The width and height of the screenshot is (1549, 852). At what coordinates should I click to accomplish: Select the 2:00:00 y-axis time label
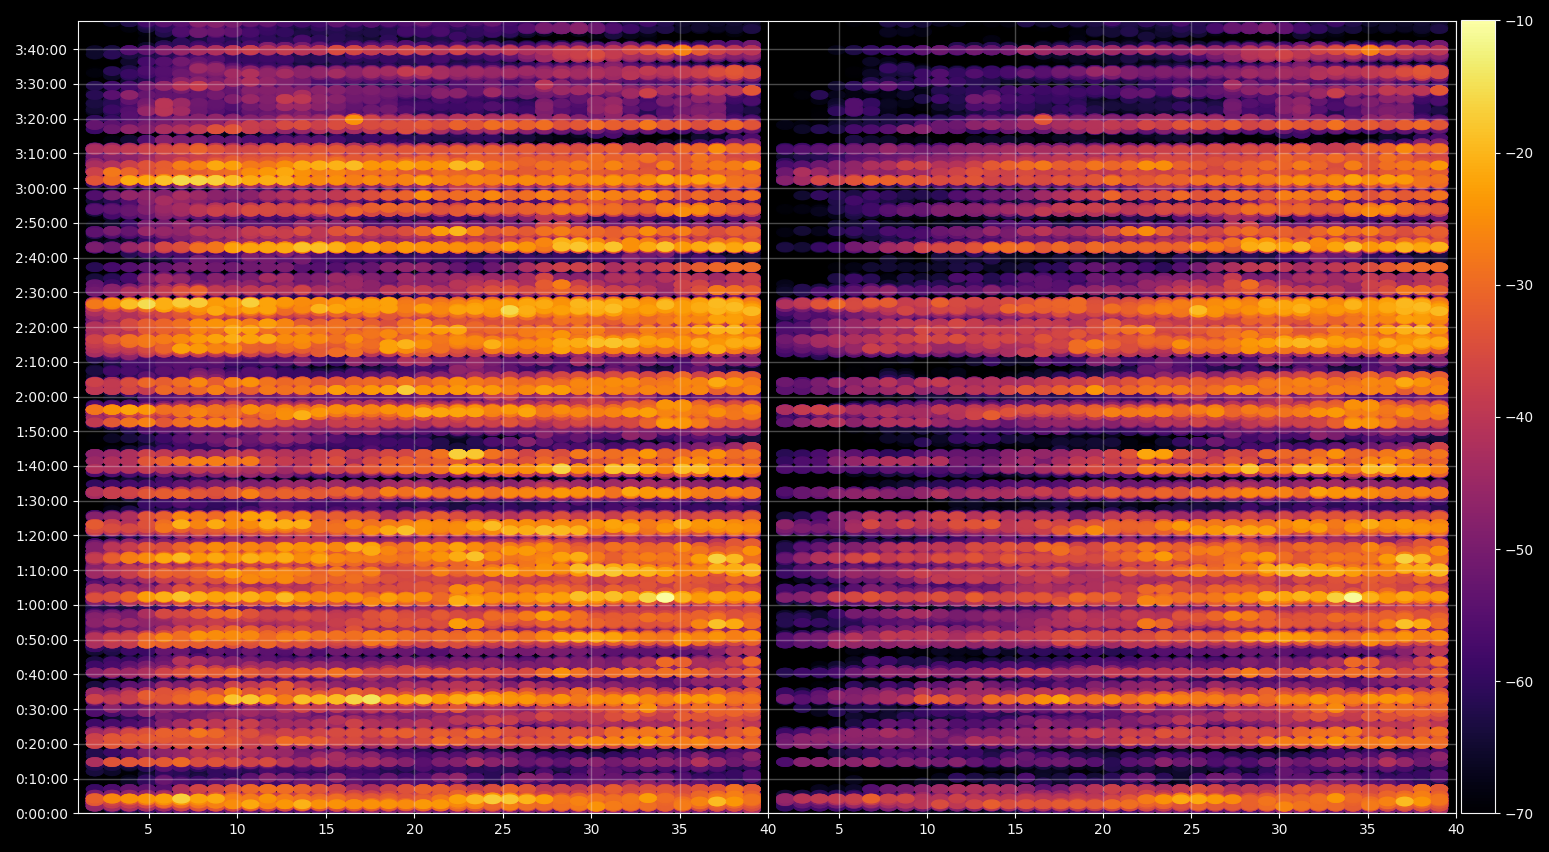pos(41,397)
